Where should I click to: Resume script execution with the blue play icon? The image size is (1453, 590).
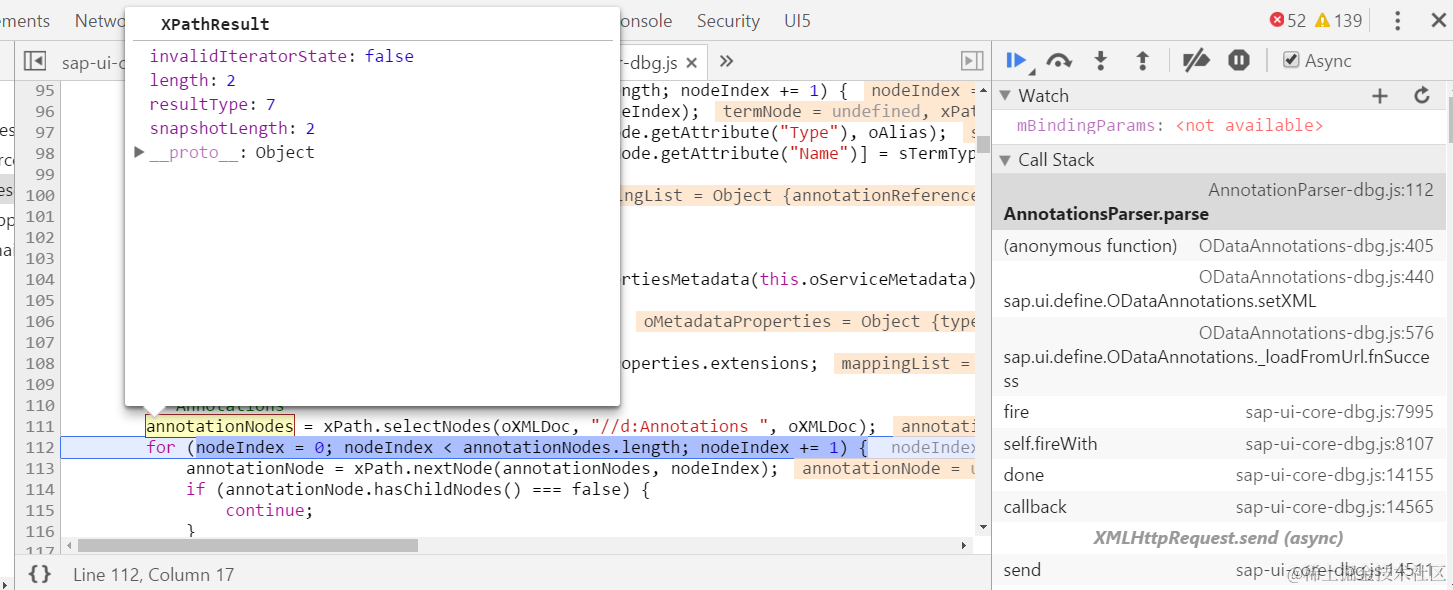coord(1016,61)
